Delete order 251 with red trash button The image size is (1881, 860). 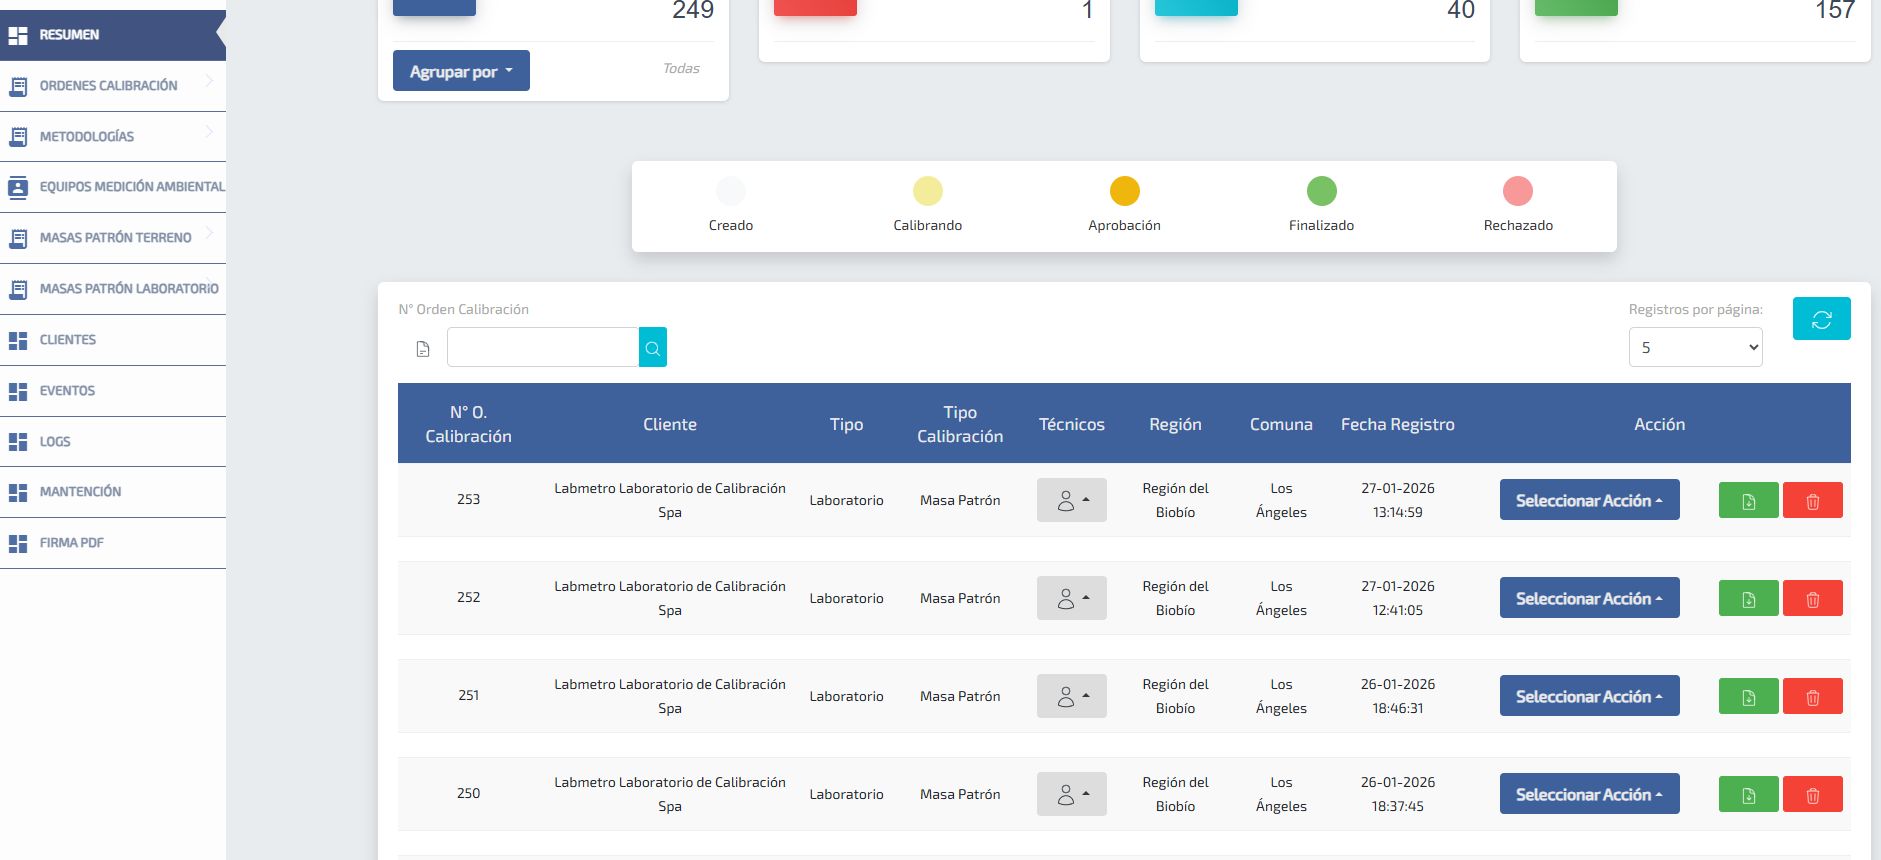tap(1812, 696)
